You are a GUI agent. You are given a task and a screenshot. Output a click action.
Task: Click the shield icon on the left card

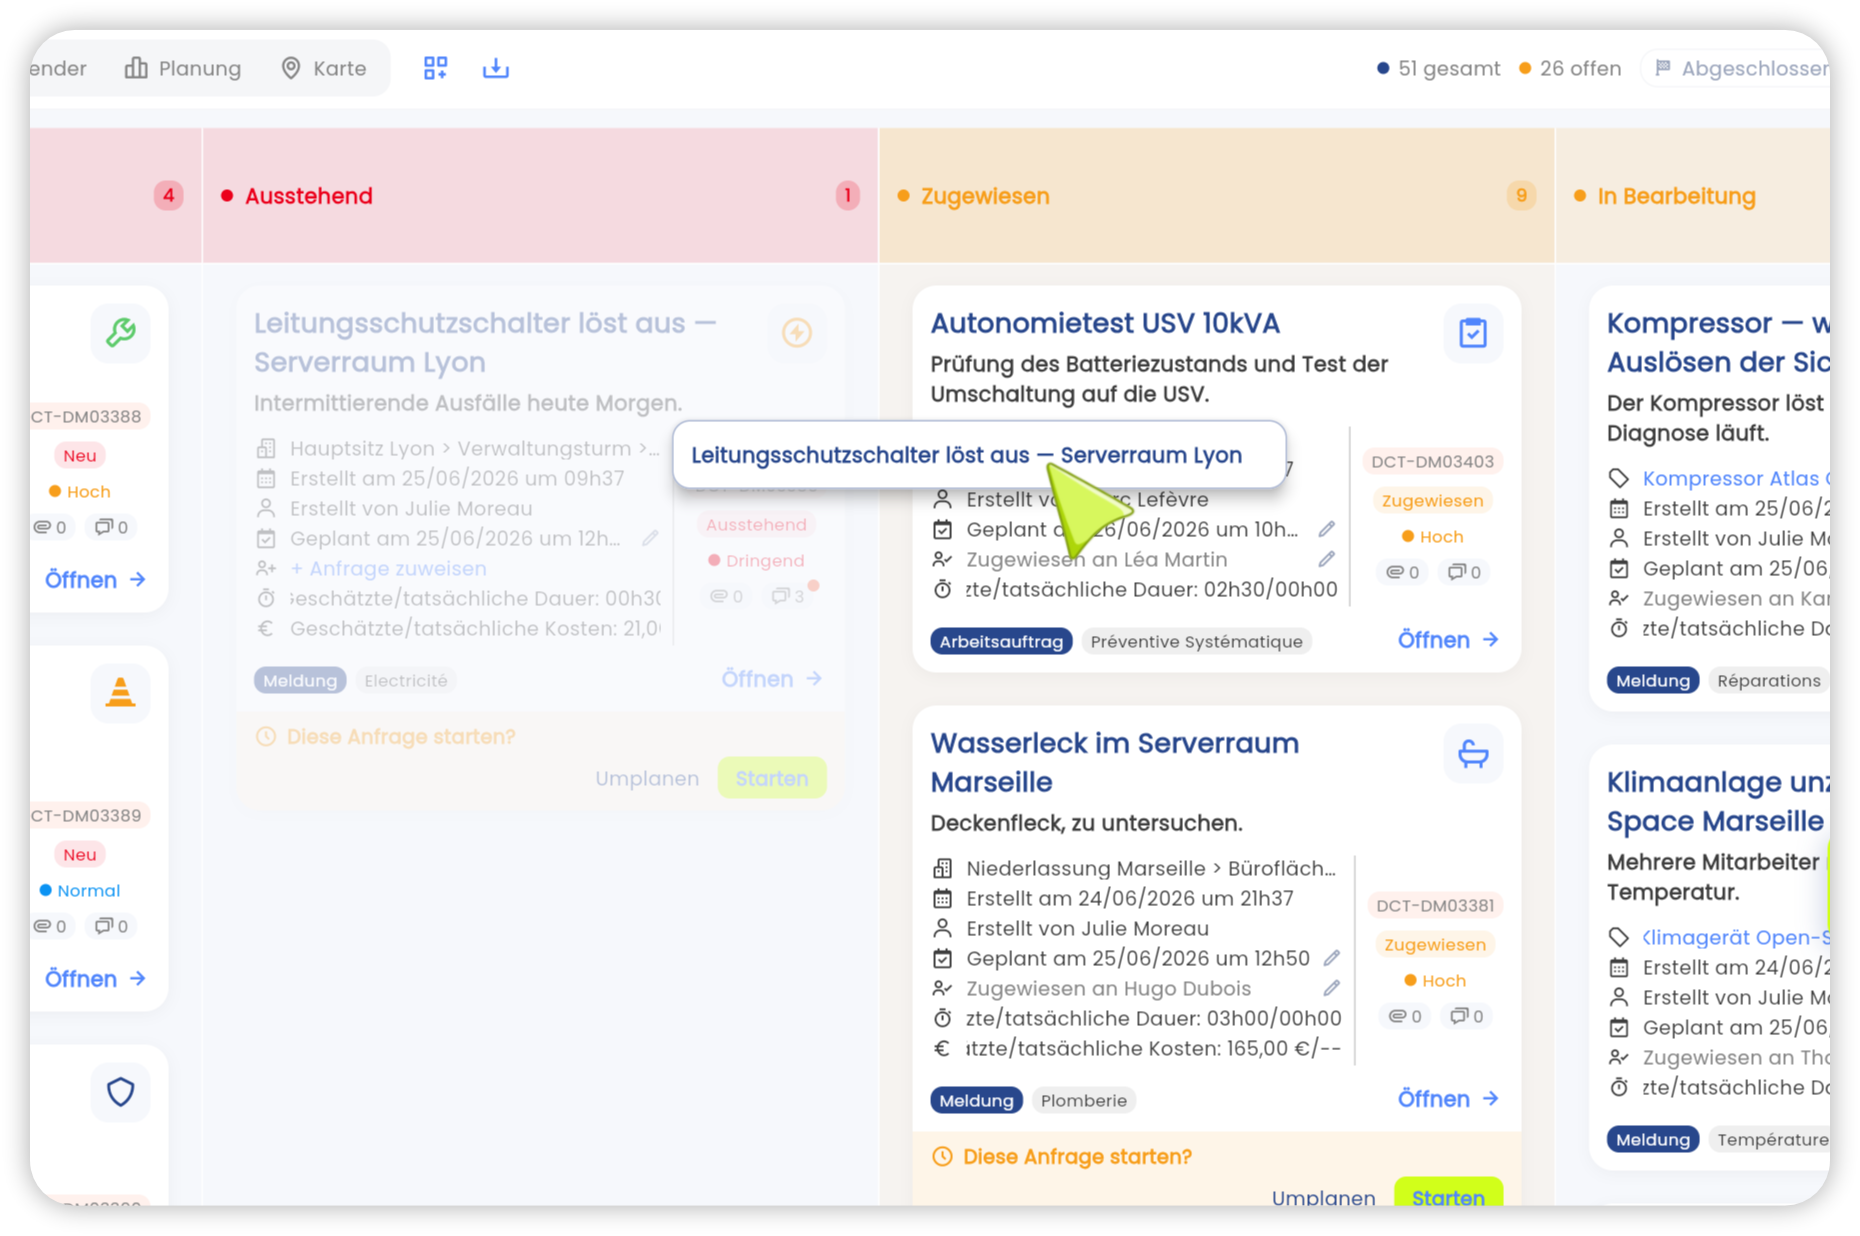(121, 1092)
